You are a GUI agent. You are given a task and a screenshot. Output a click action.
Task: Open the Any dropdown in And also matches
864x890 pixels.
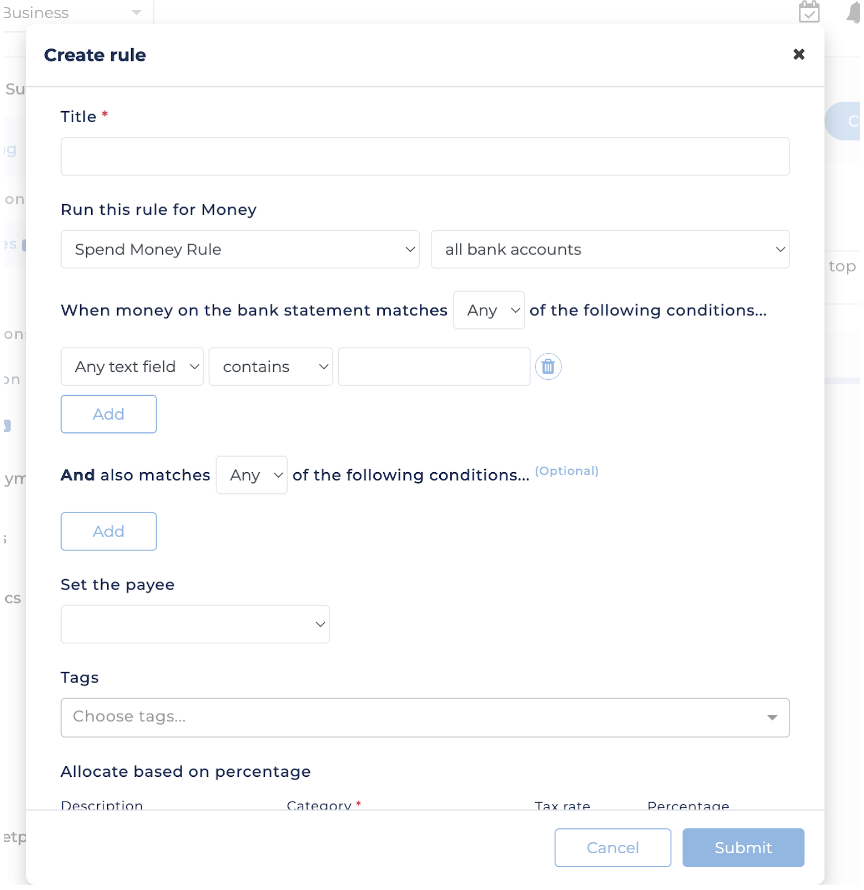coord(252,476)
